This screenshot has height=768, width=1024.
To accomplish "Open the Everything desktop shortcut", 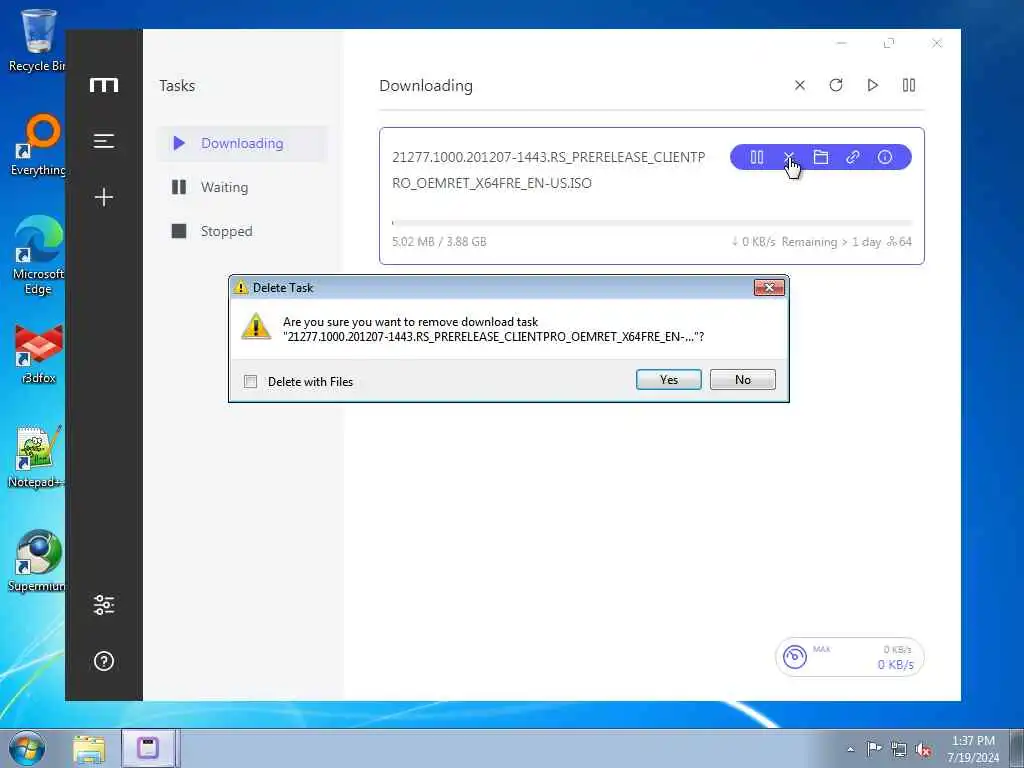I will (x=38, y=144).
